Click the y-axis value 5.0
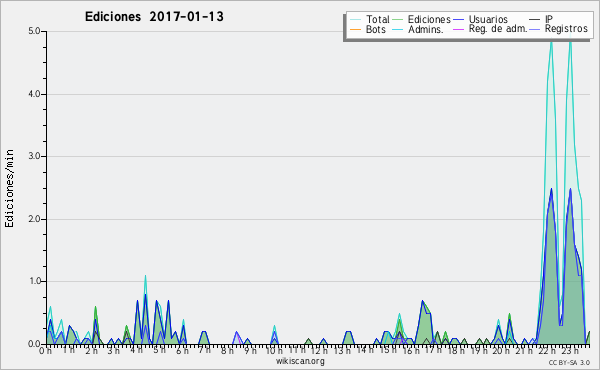Screen dimensions: 600x370 point(34,31)
